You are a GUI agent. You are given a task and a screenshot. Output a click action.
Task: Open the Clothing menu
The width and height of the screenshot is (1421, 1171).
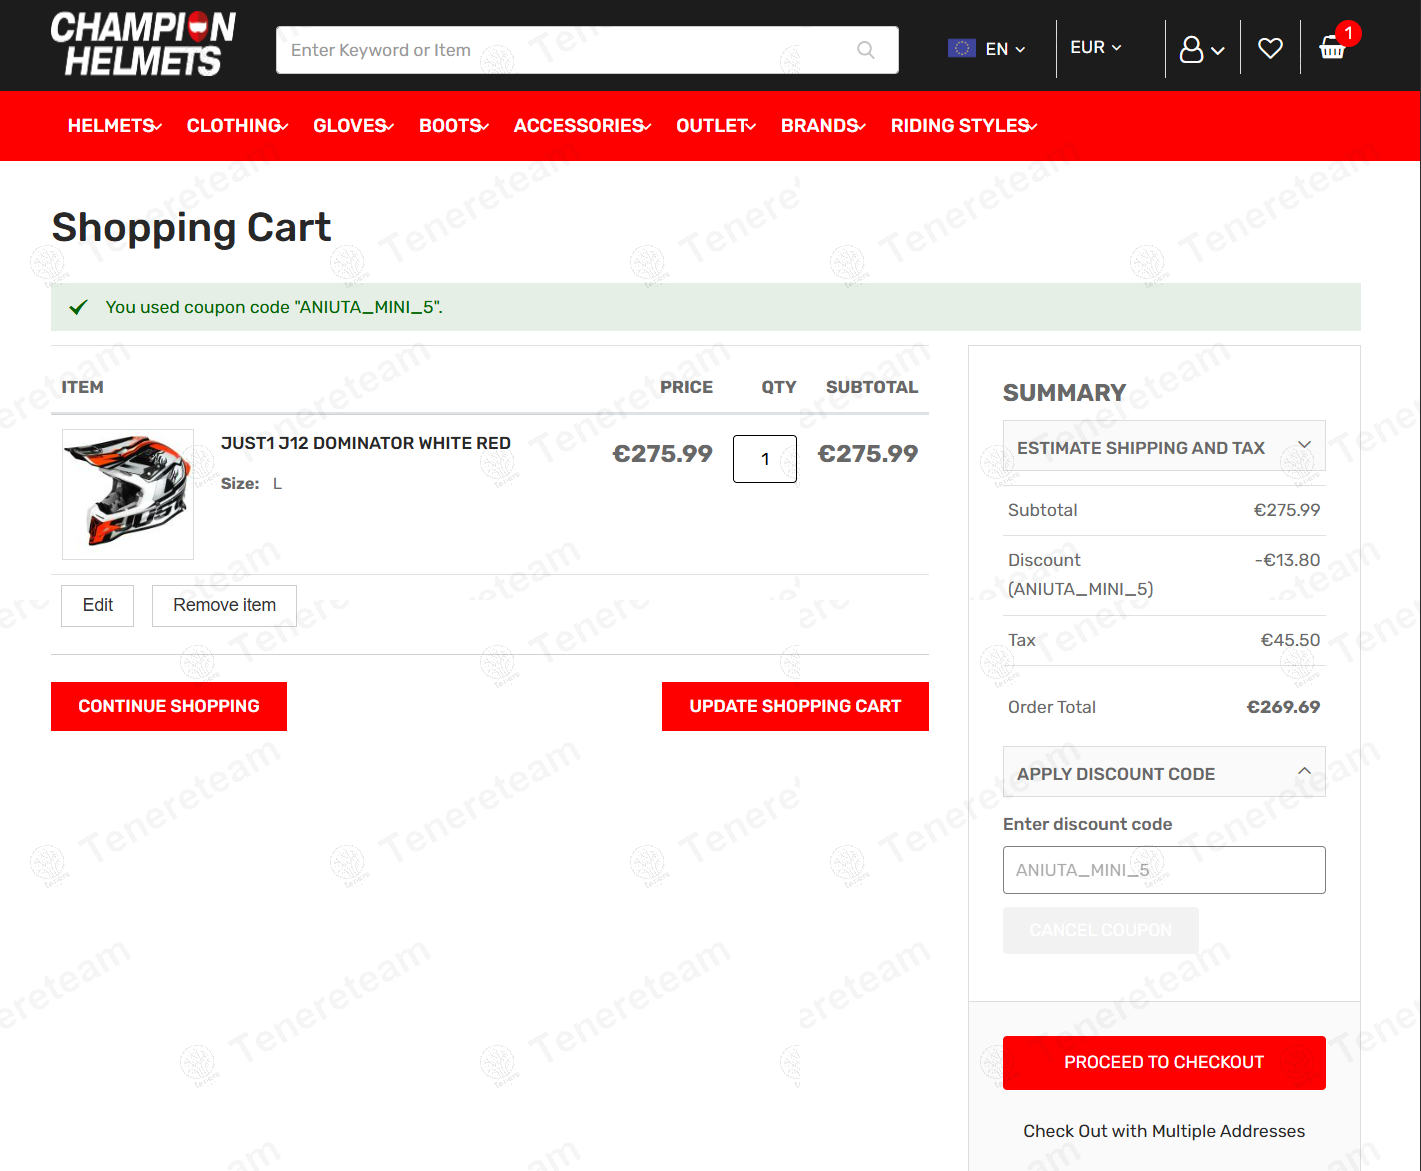[x=237, y=126]
